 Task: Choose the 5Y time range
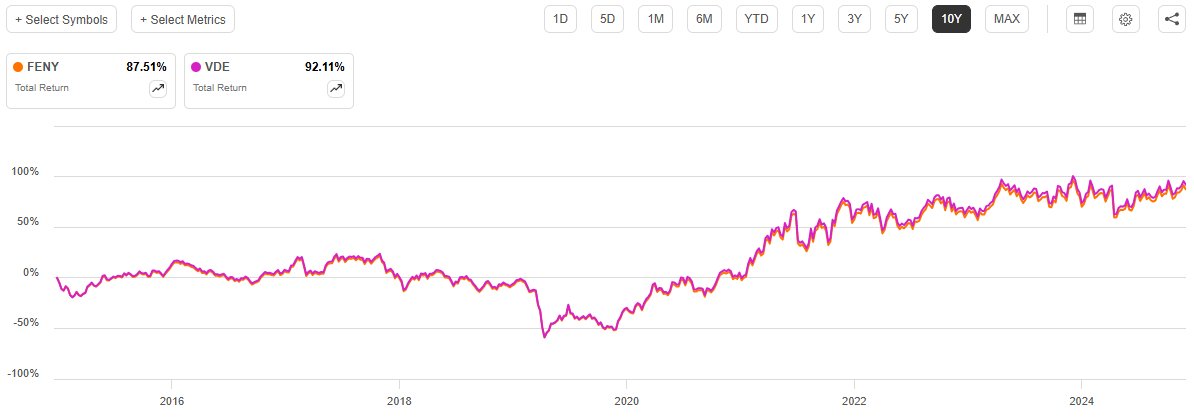pyautogui.click(x=901, y=19)
